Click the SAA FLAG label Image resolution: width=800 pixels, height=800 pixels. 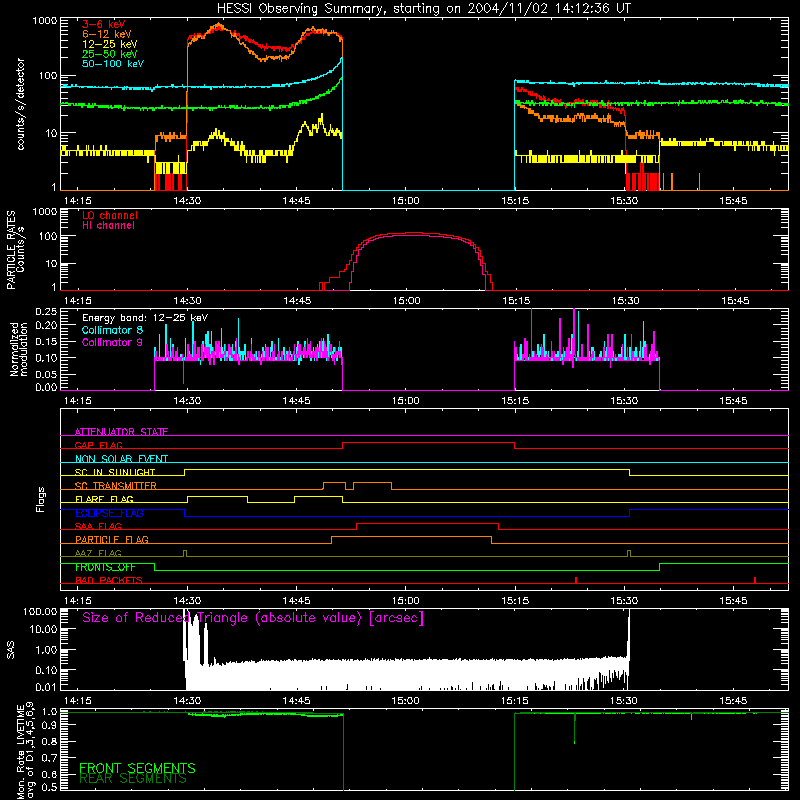click(98, 526)
